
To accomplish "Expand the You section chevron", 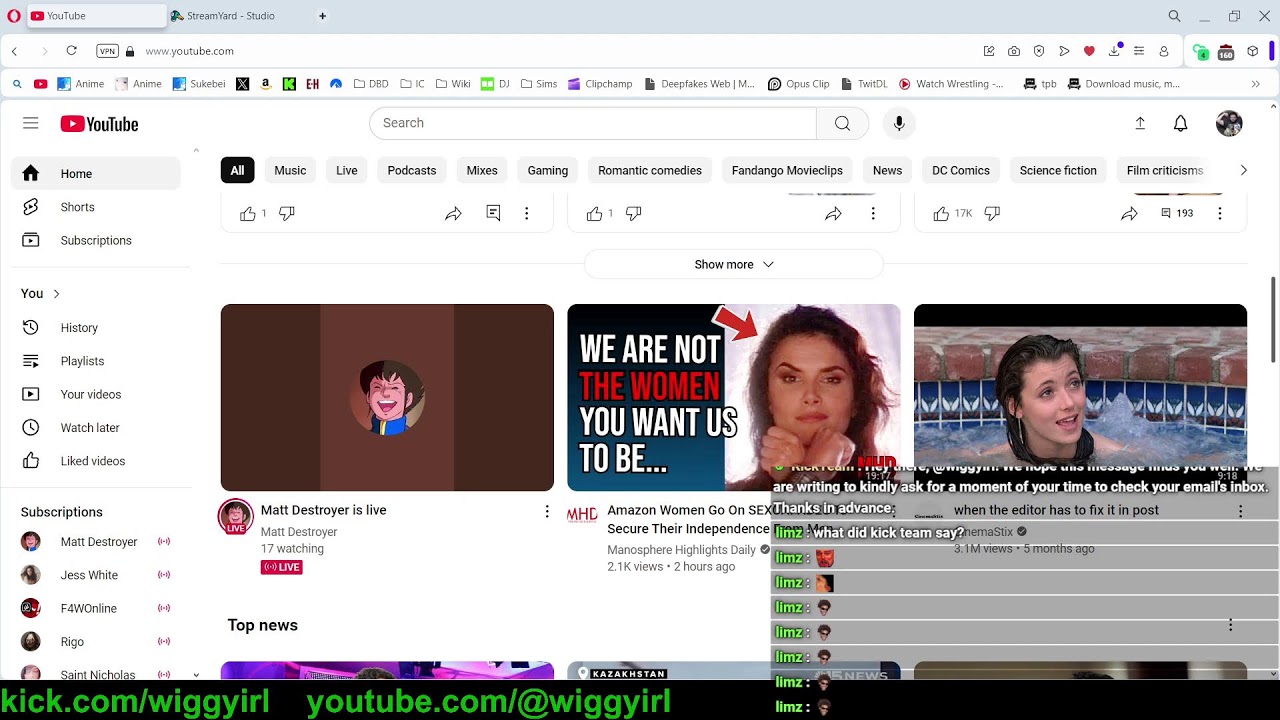I will click(x=56, y=294).
